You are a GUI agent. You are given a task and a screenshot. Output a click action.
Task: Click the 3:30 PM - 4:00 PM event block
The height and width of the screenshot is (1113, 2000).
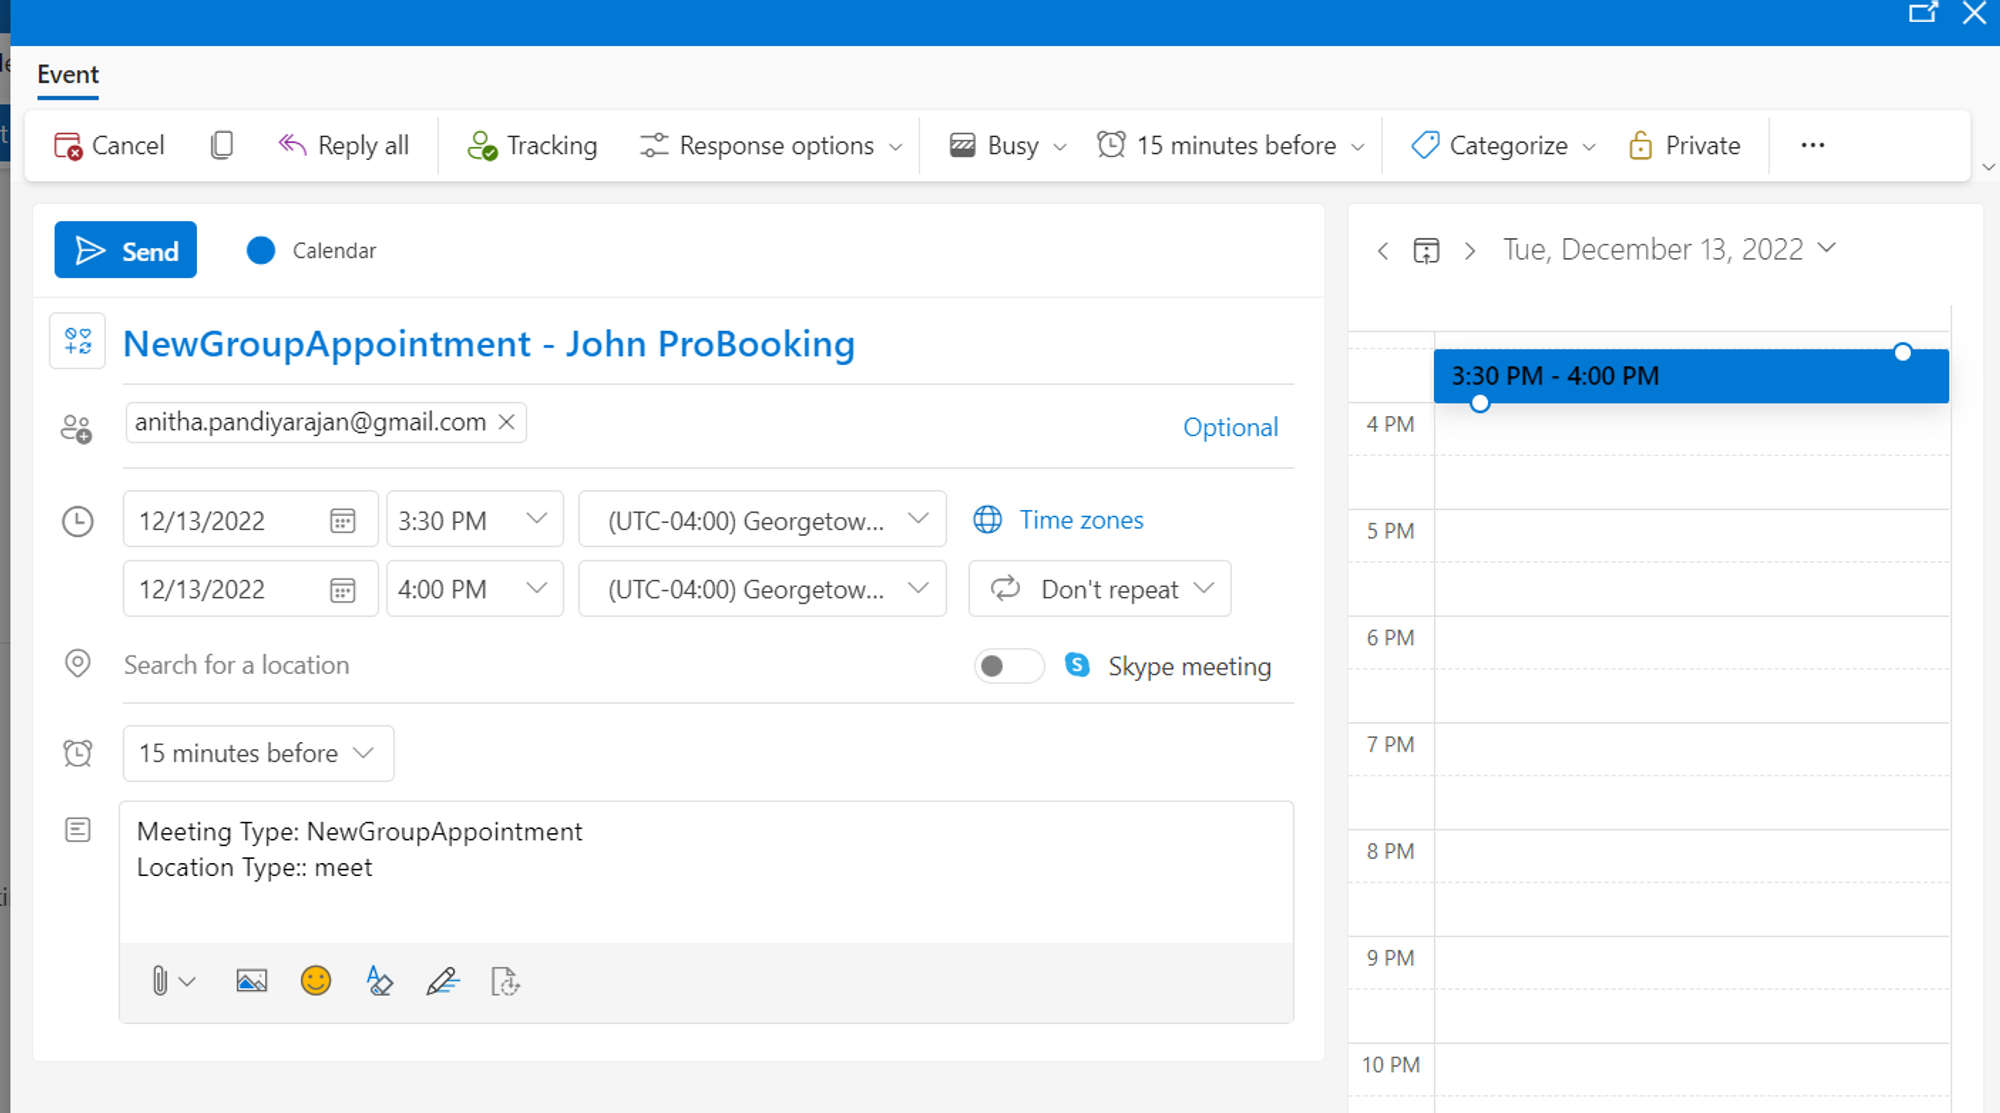pyautogui.click(x=1691, y=376)
